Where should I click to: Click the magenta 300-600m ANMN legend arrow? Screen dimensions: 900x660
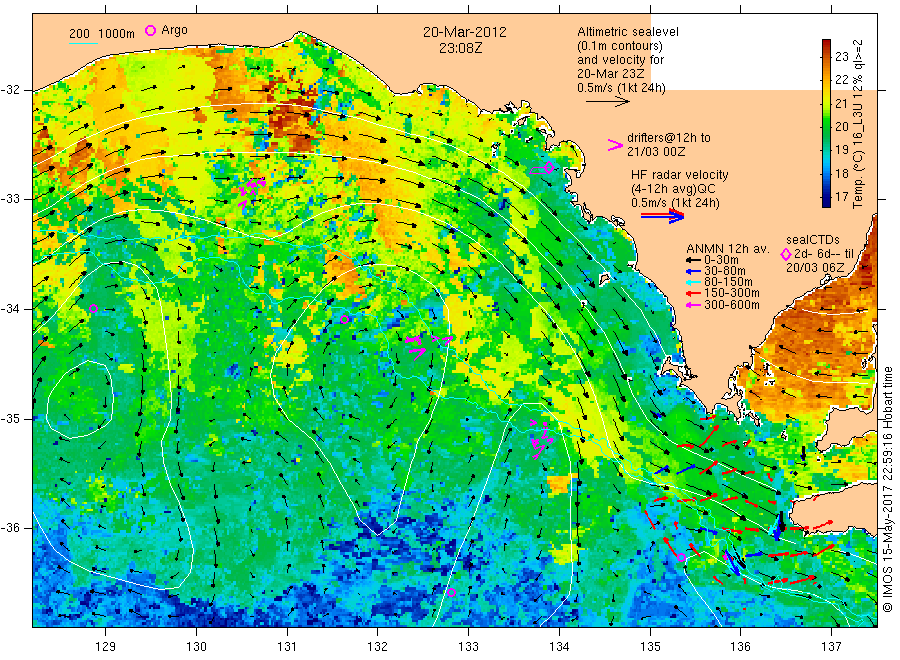[x=694, y=305]
